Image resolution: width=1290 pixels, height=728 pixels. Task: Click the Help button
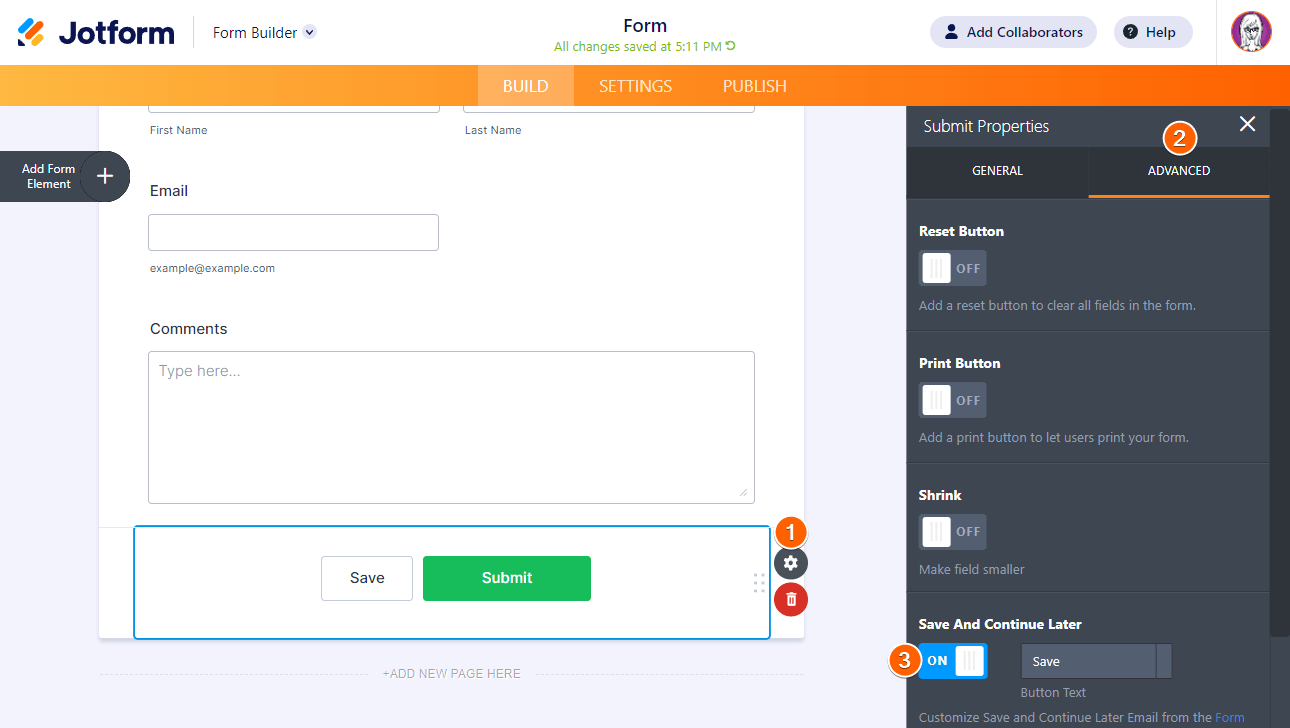1153,32
